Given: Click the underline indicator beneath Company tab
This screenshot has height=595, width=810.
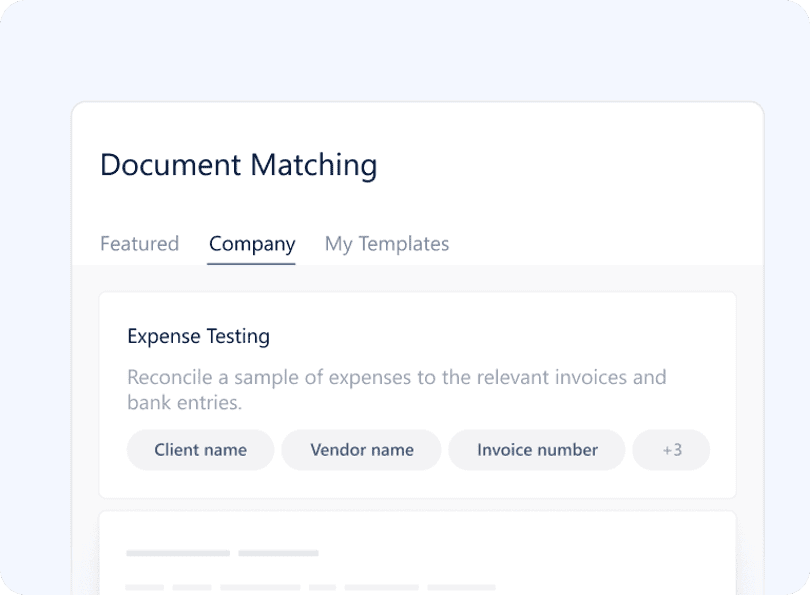Looking at the screenshot, I should pos(251,263).
